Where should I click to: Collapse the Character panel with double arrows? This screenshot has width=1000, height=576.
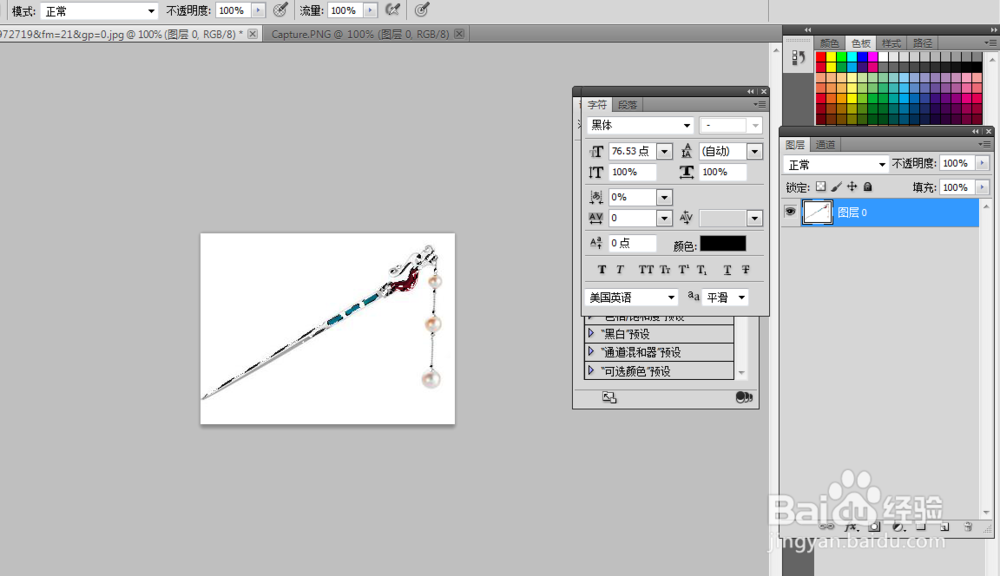point(751,91)
